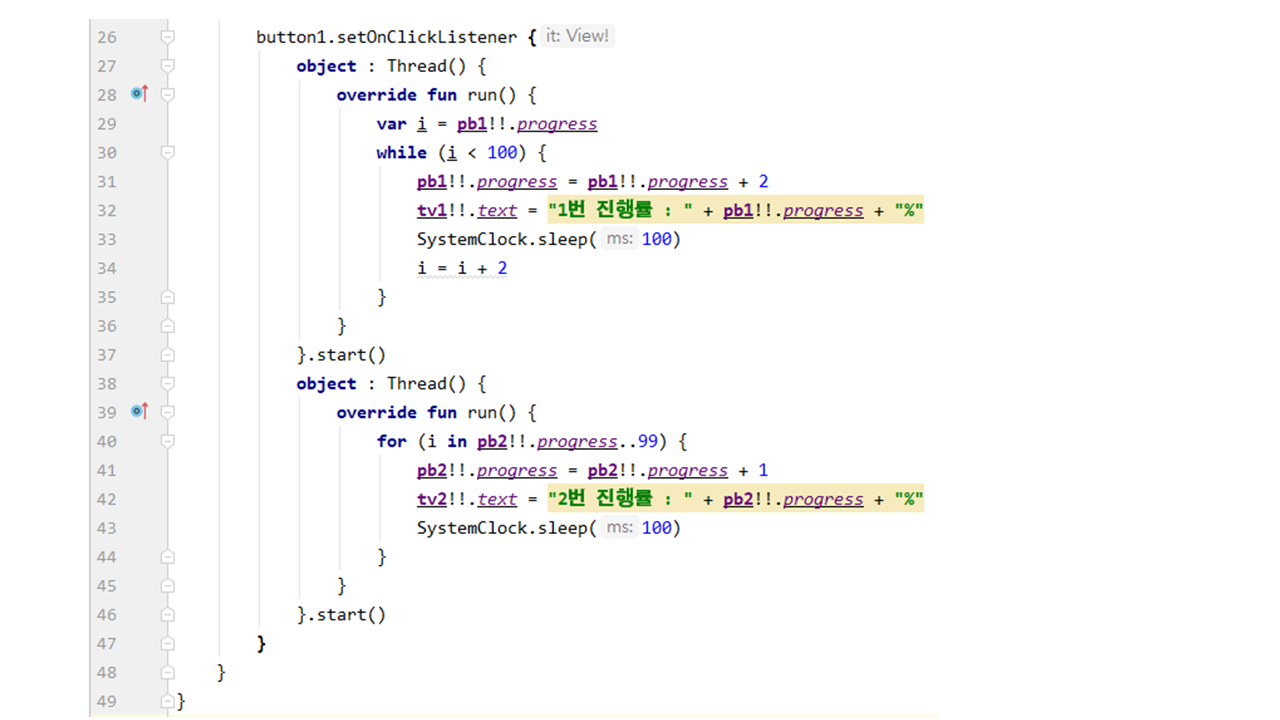The height and width of the screenshot is (720, 1280).
Task: Click the 'ms:' parameter hint on line 43
Action: click(620, 528)
